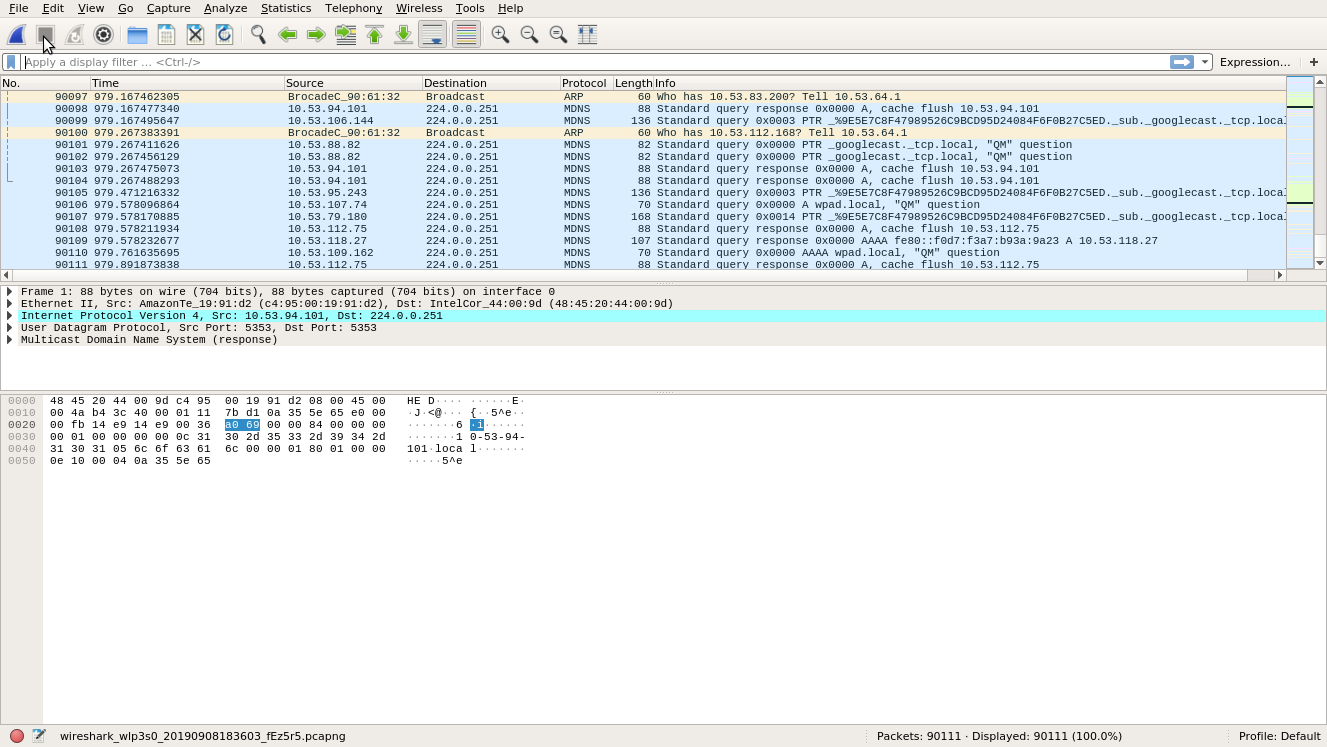Sort by the Info column header

click(x=969, y=83)
